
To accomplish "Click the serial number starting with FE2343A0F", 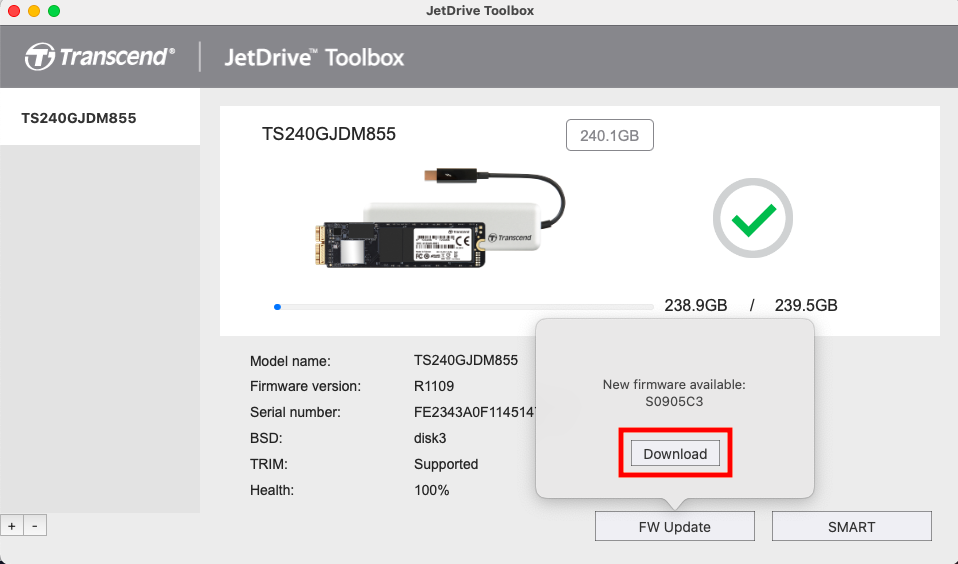I will tap(475, 412).
